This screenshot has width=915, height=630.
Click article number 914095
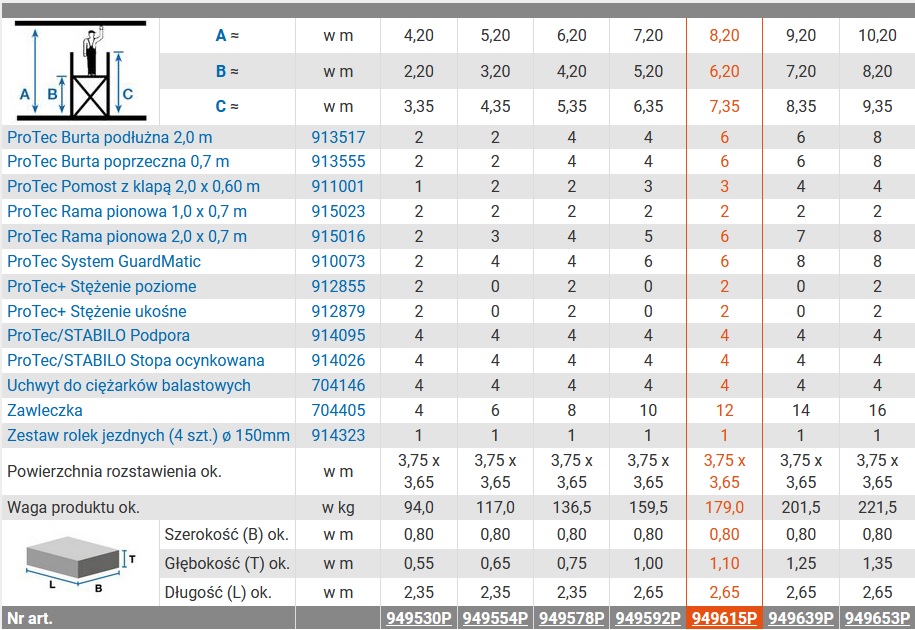(338, 335)
